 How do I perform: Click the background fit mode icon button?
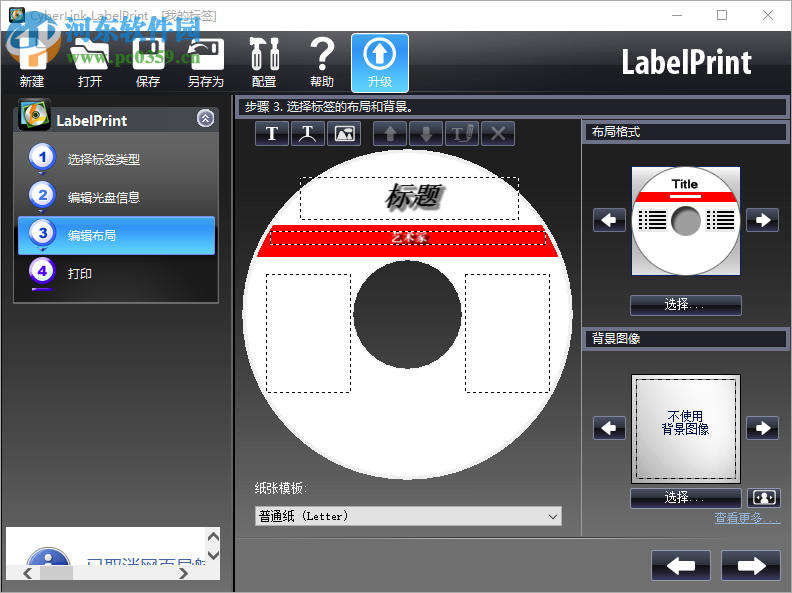point(763,497)
